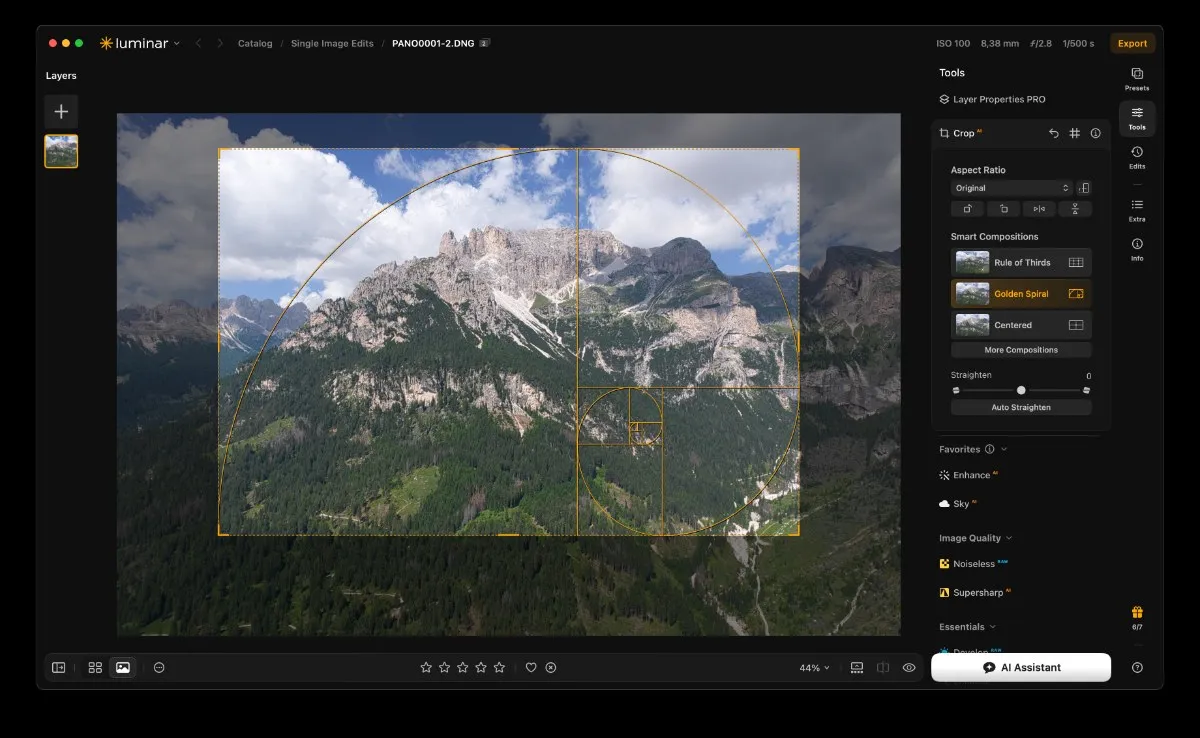Screen dimensions: 1200x738
Task: Rate the photo four stars
Action: click(481, 667)
